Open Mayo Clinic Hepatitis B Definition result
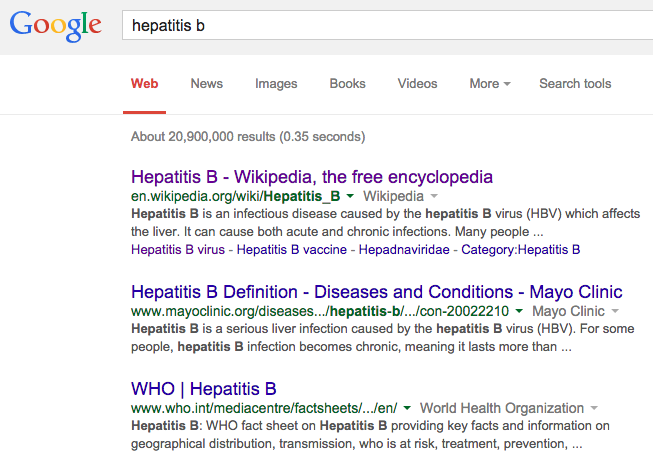 click(376, 292)
